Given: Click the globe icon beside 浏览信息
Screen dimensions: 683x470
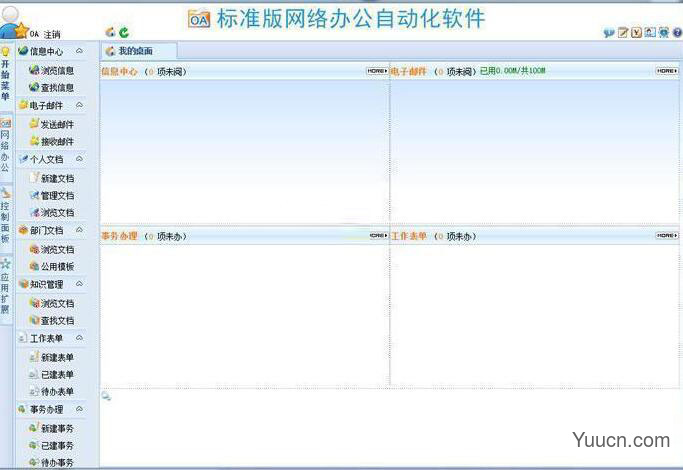Looking at the screenshot, I should click(34, 70).
